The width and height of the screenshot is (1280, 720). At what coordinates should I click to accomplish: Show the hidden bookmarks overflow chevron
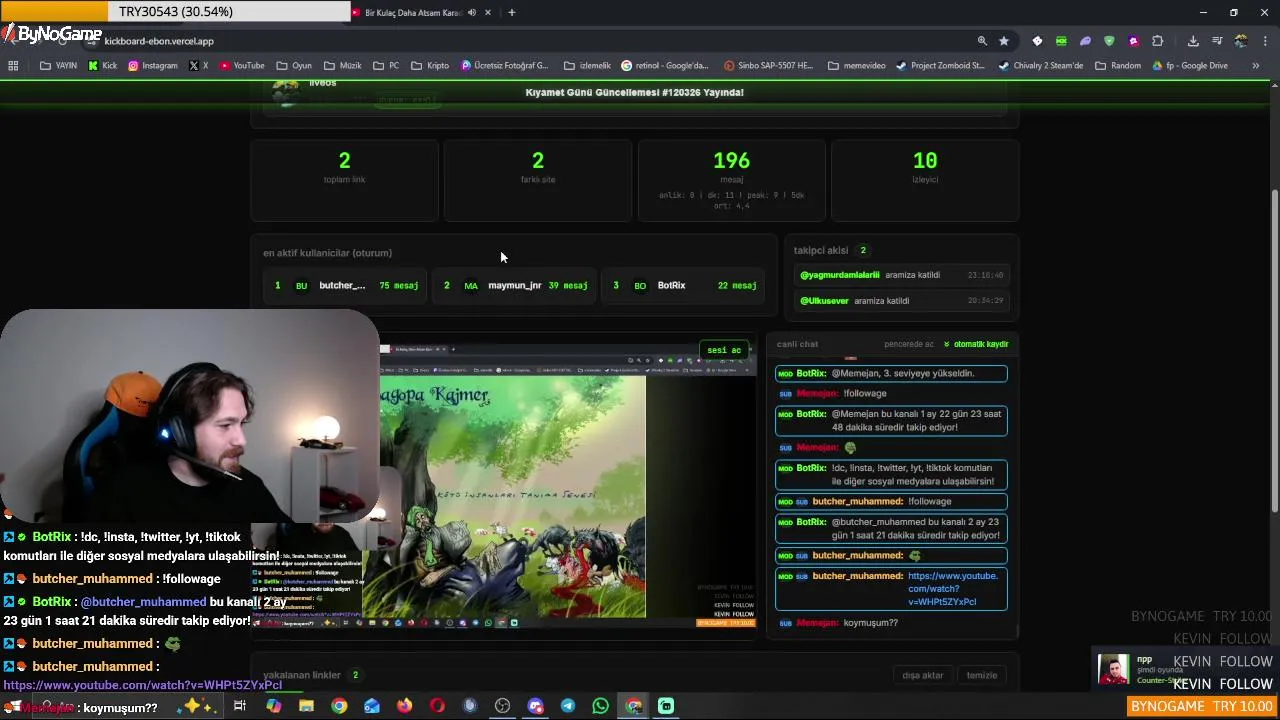(x=1256, y=66)
